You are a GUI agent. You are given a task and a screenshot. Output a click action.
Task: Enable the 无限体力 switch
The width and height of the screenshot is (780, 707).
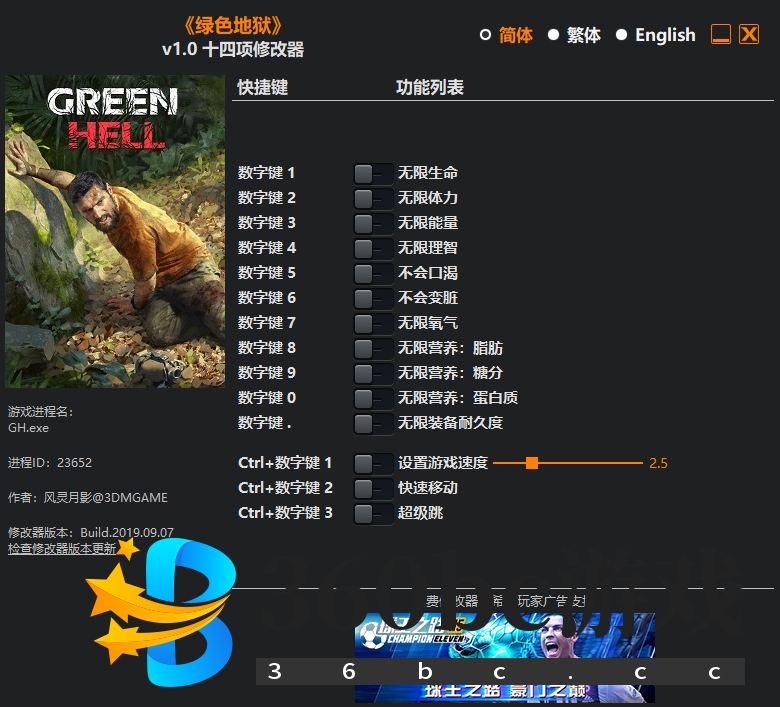[x=373, y=199]
